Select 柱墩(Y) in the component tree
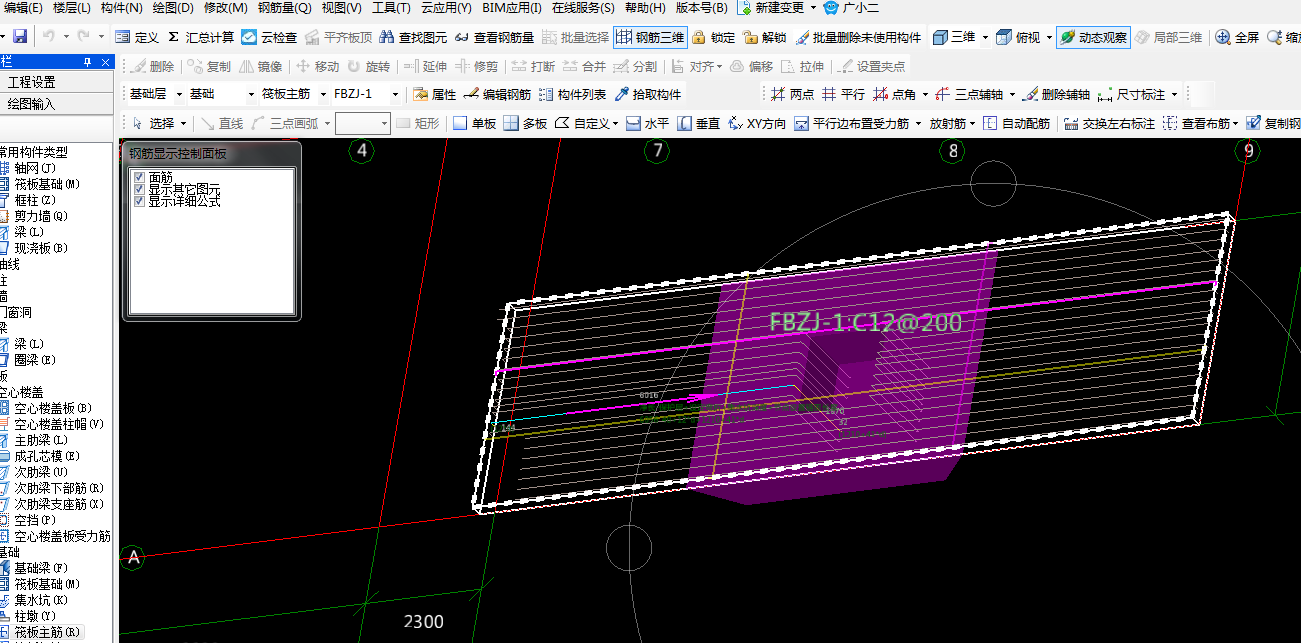This screenshot has height=643, width=1301. (x=35, y=616)
